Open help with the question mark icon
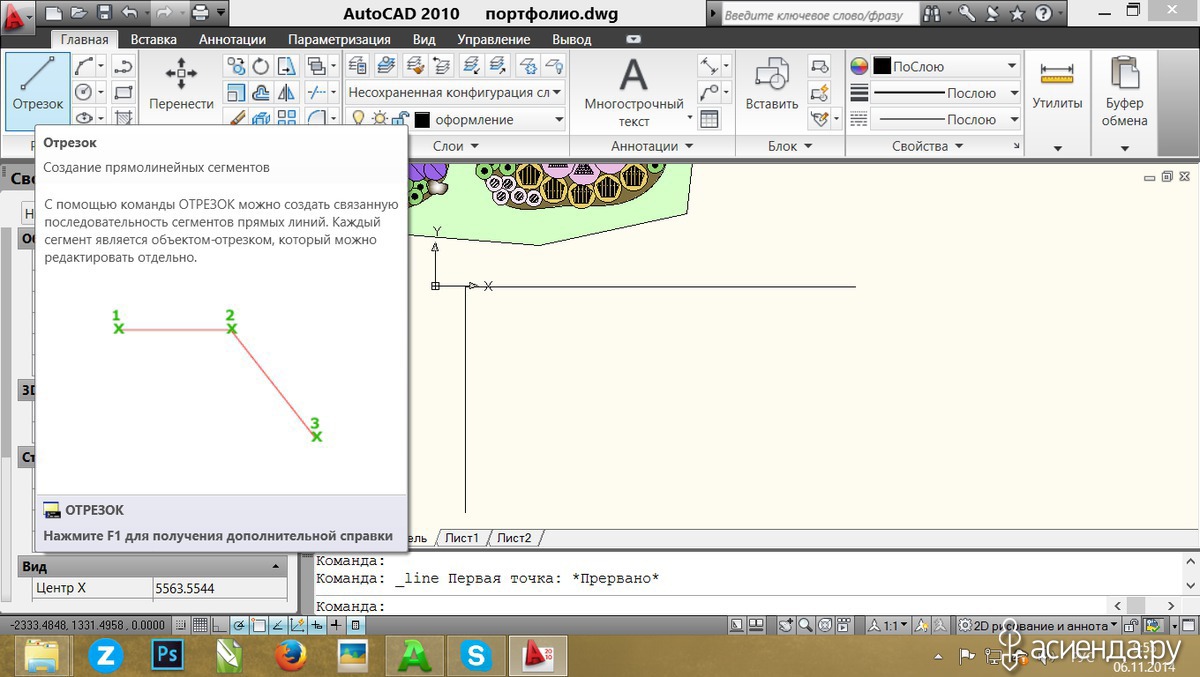The height and width of the screenshot is (677, 1200). click(x=1043, y=14)
